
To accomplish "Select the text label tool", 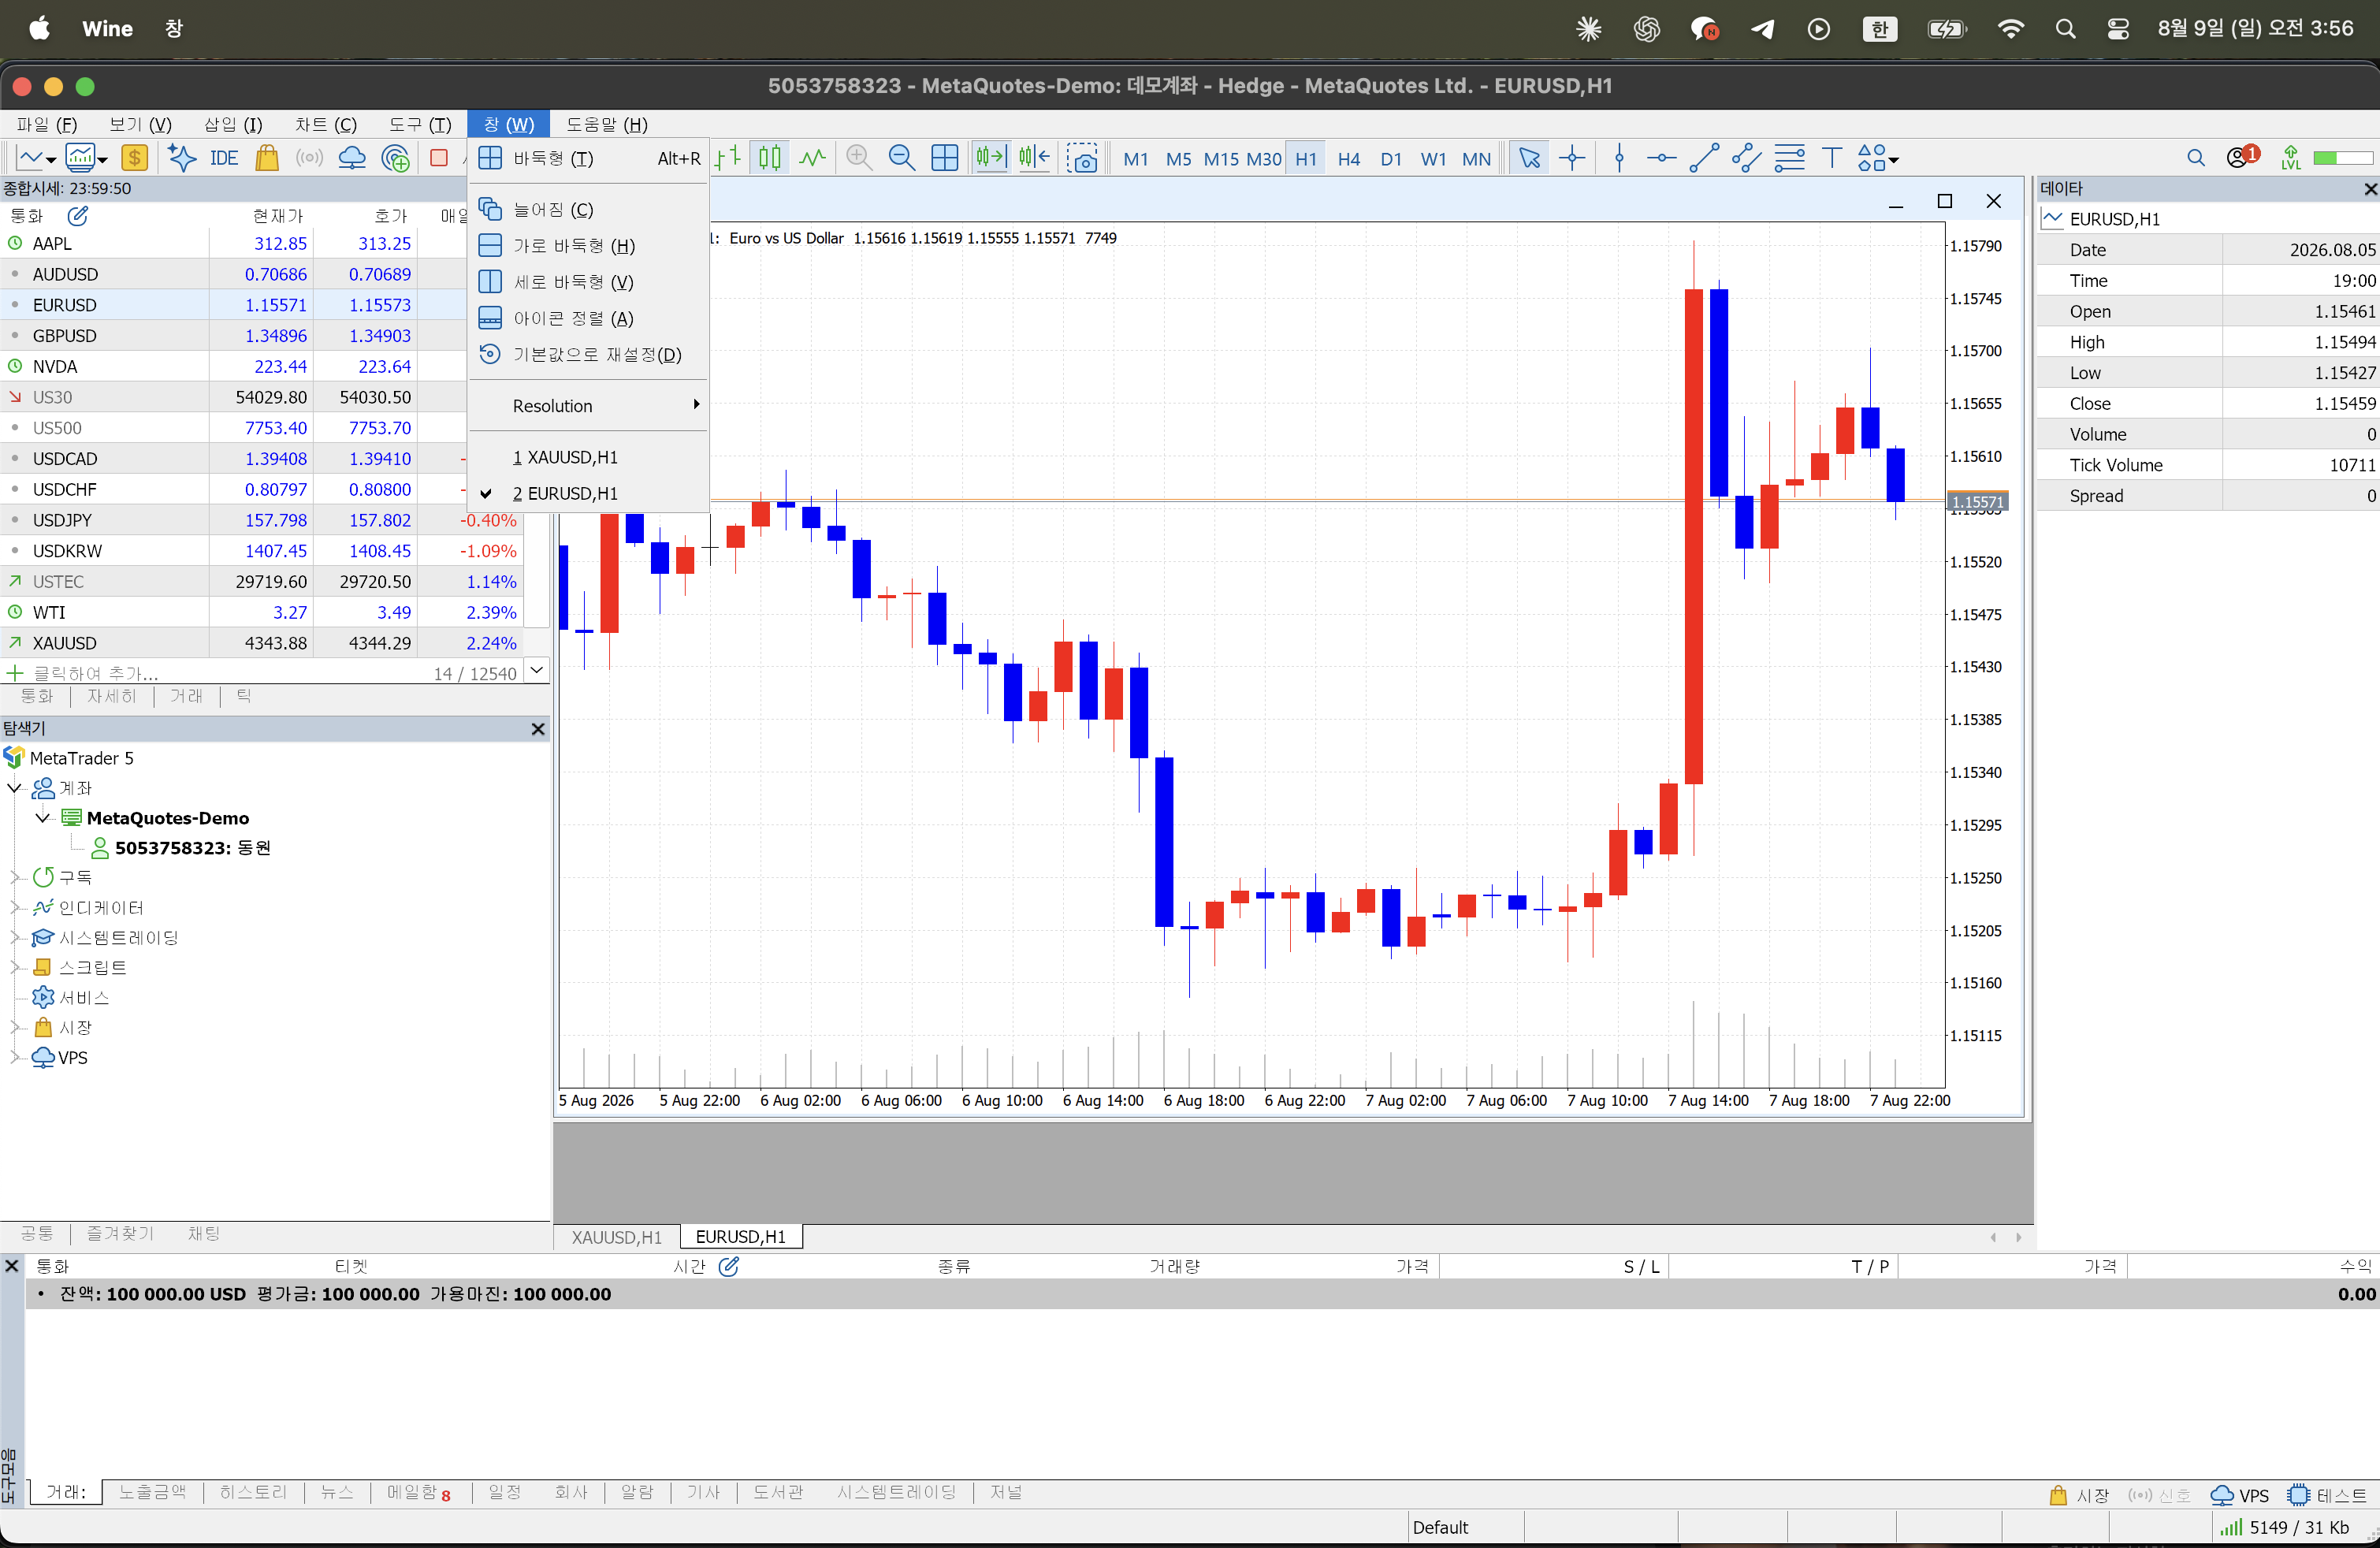I will click(1832, 158).
